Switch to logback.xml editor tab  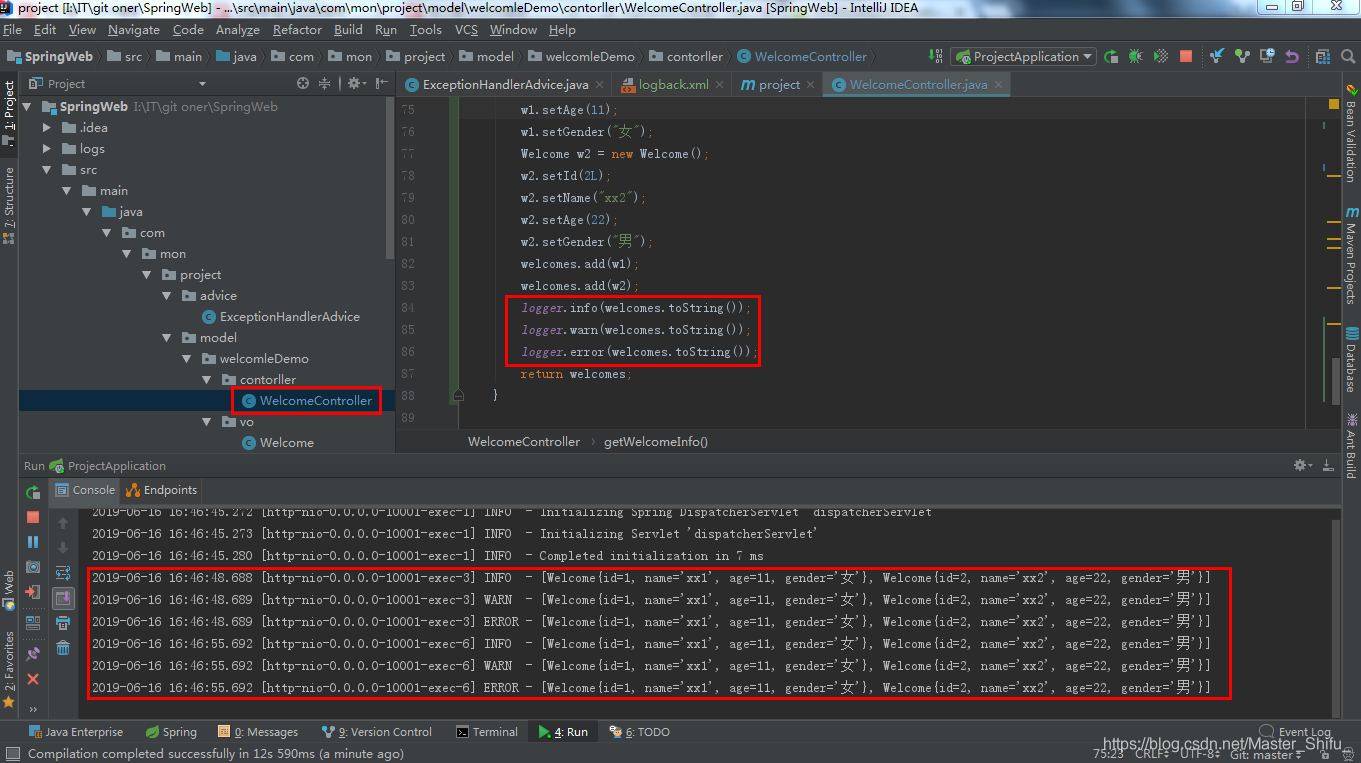[673, 85]
